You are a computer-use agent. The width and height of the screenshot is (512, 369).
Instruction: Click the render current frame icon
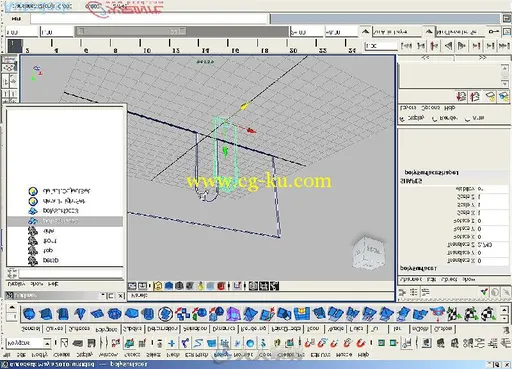point(441,343)
